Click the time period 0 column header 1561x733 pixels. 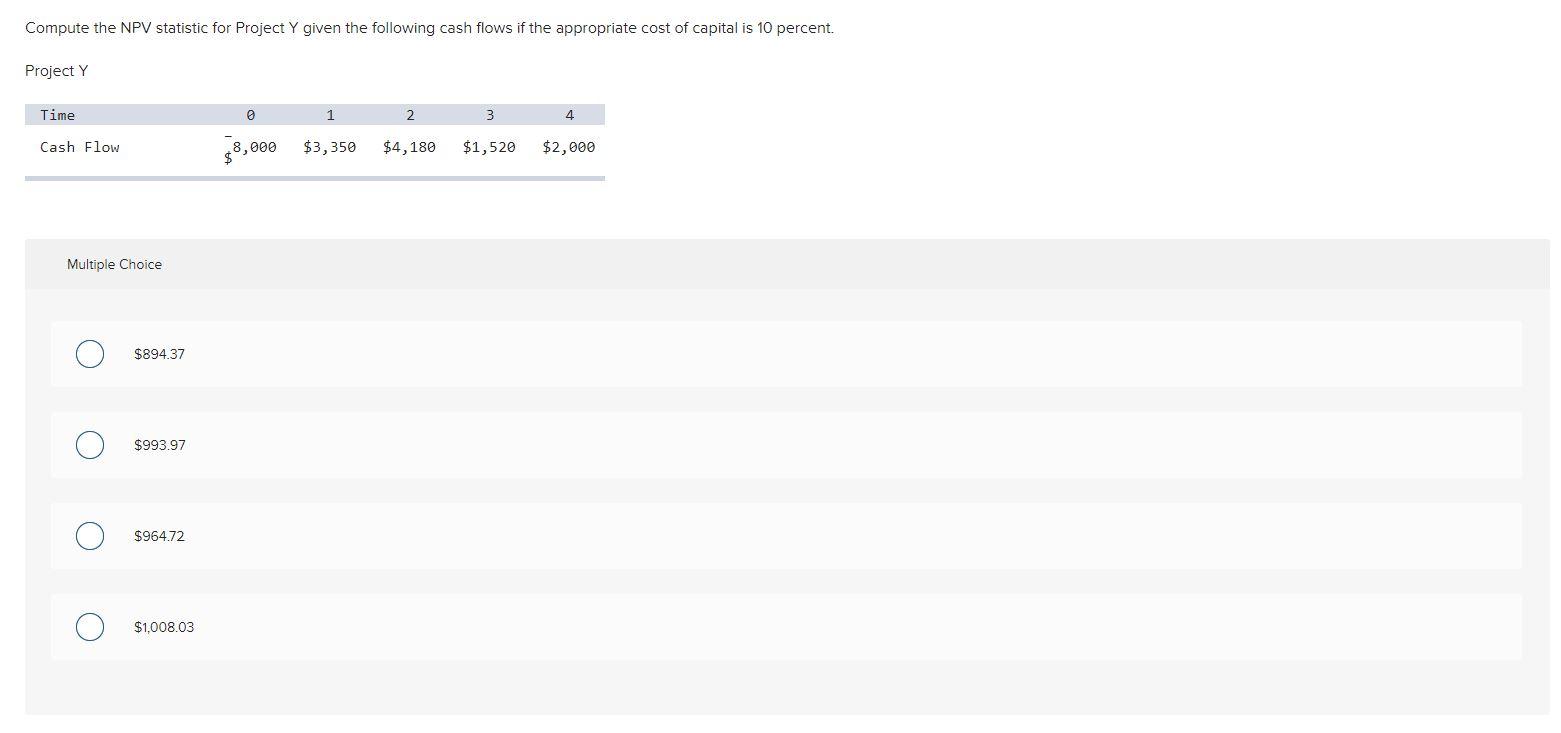coord(250,115)
